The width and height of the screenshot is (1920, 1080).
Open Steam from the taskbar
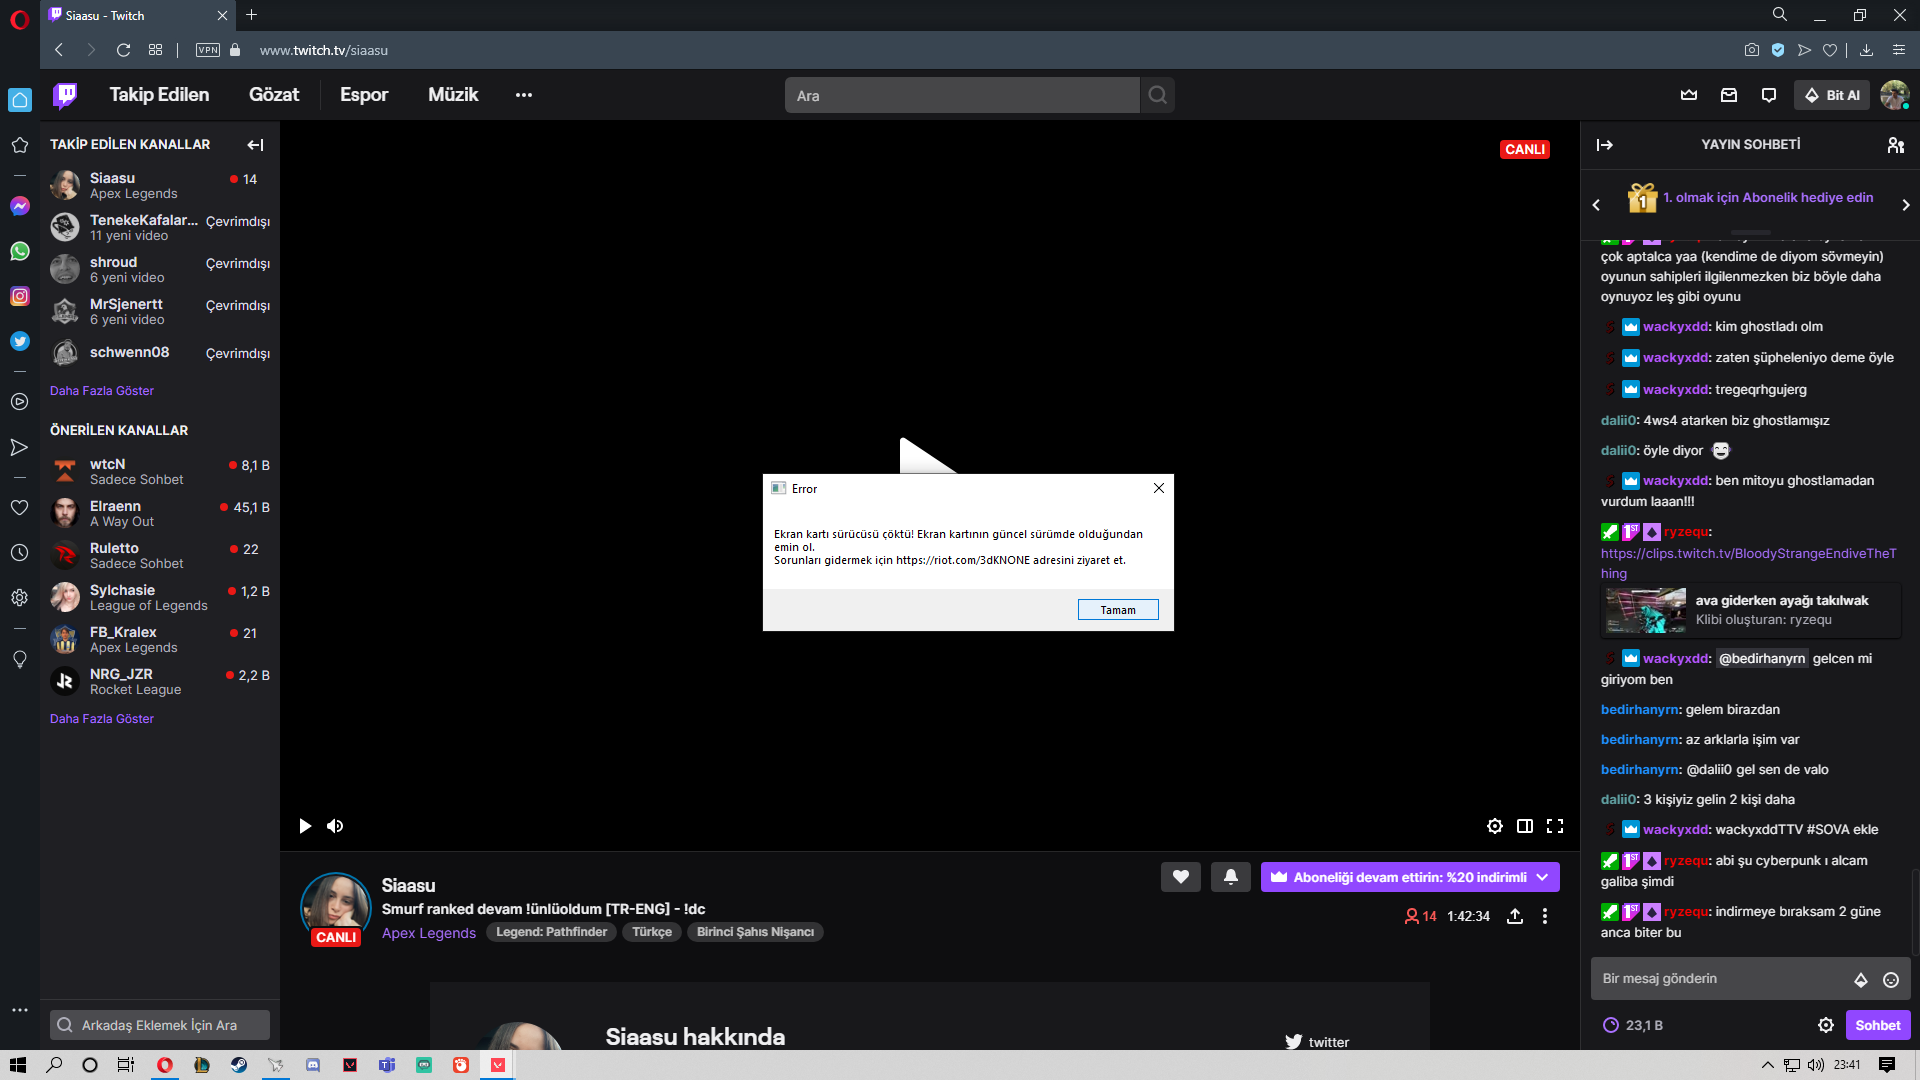coord(239,1065)
